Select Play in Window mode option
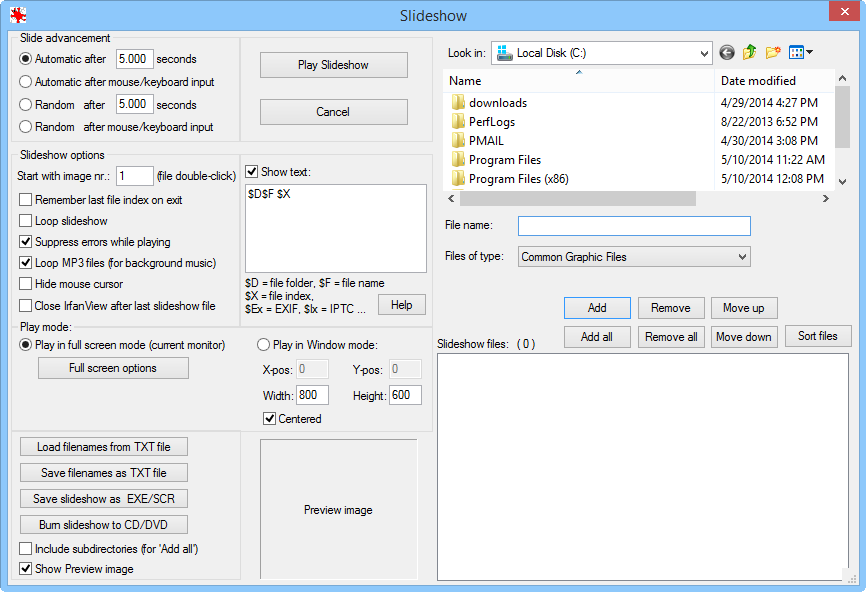This screenshot has height=592, width=866. (x=264, y=345)
